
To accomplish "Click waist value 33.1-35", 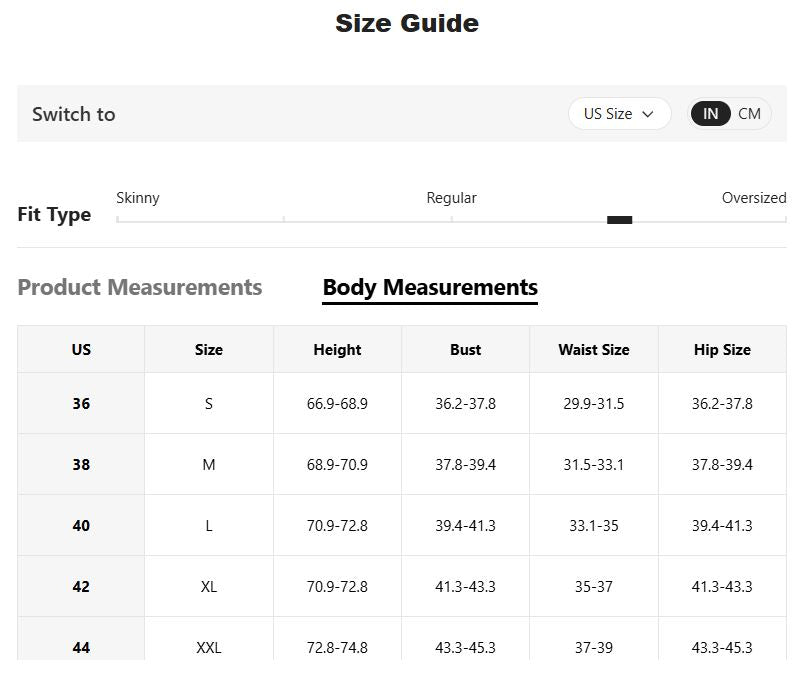I will 594,526.
